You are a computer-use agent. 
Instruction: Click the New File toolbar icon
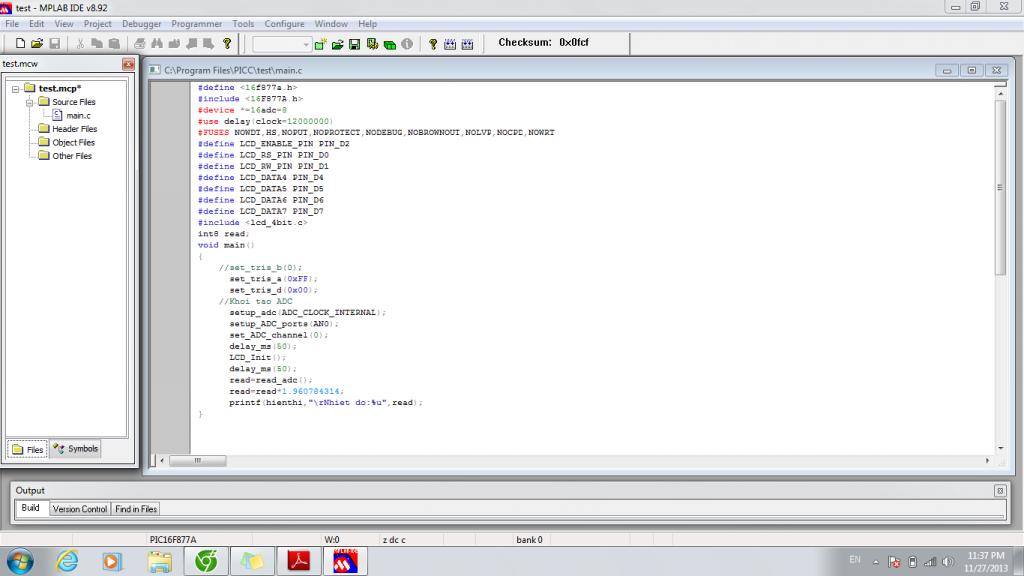19,44
